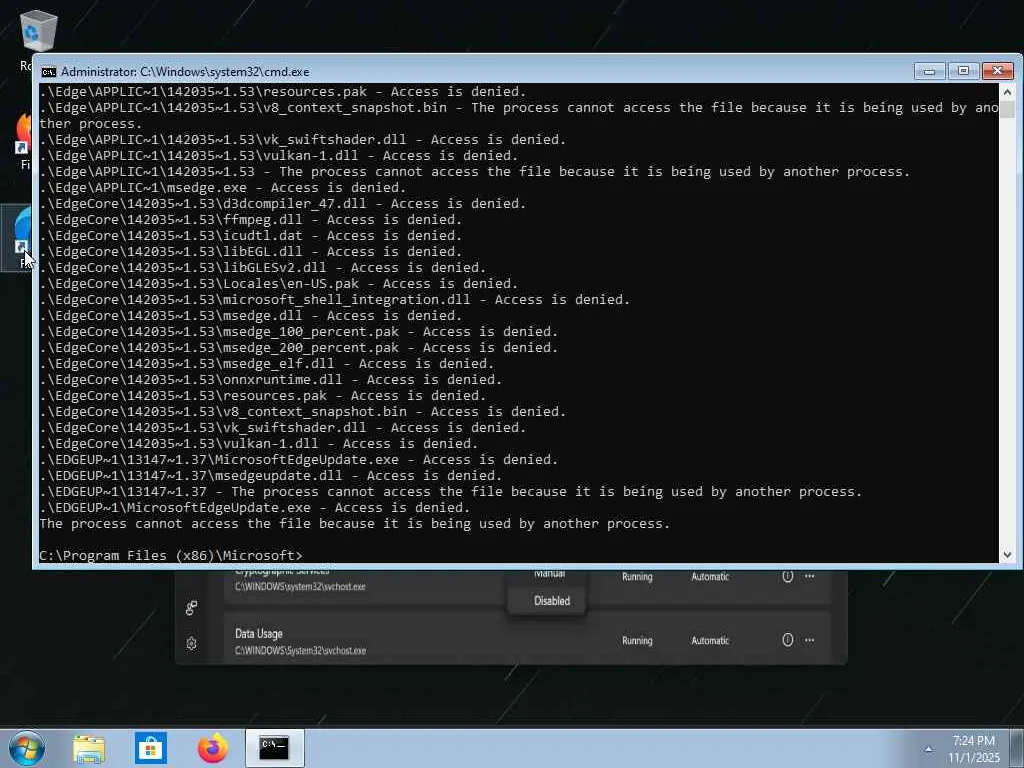Click the icudtl.dat output line

click(x=251, y=236)
